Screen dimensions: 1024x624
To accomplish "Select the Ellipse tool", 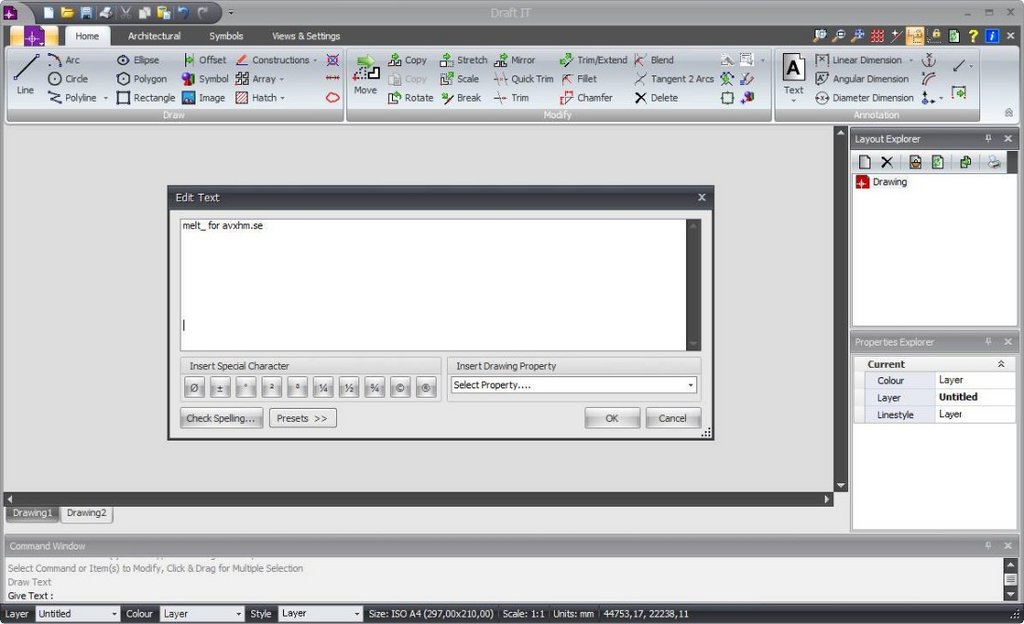I will click(x=138, y=60).
